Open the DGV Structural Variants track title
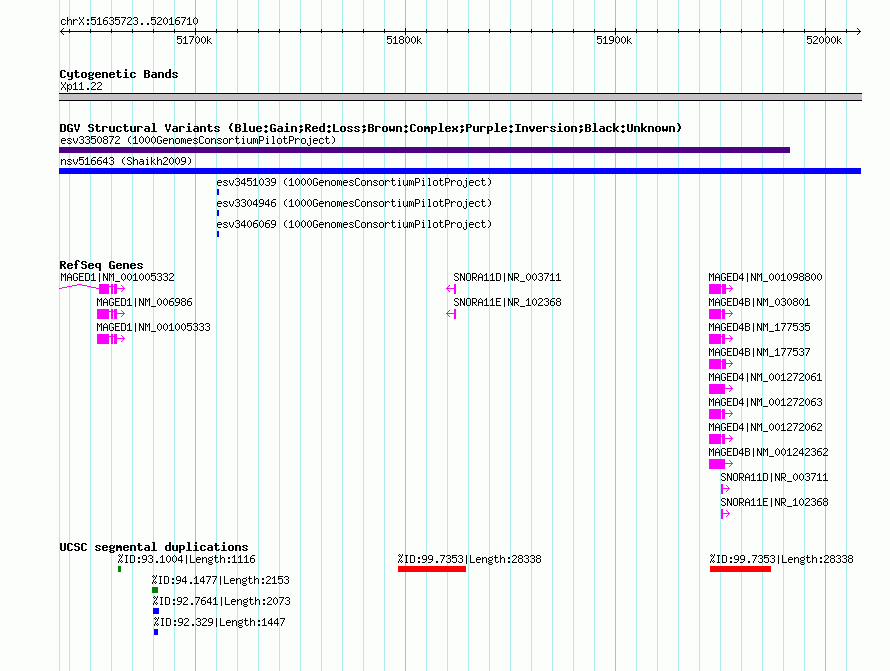This screenshot has height=671, width=890. click(371, 128)
